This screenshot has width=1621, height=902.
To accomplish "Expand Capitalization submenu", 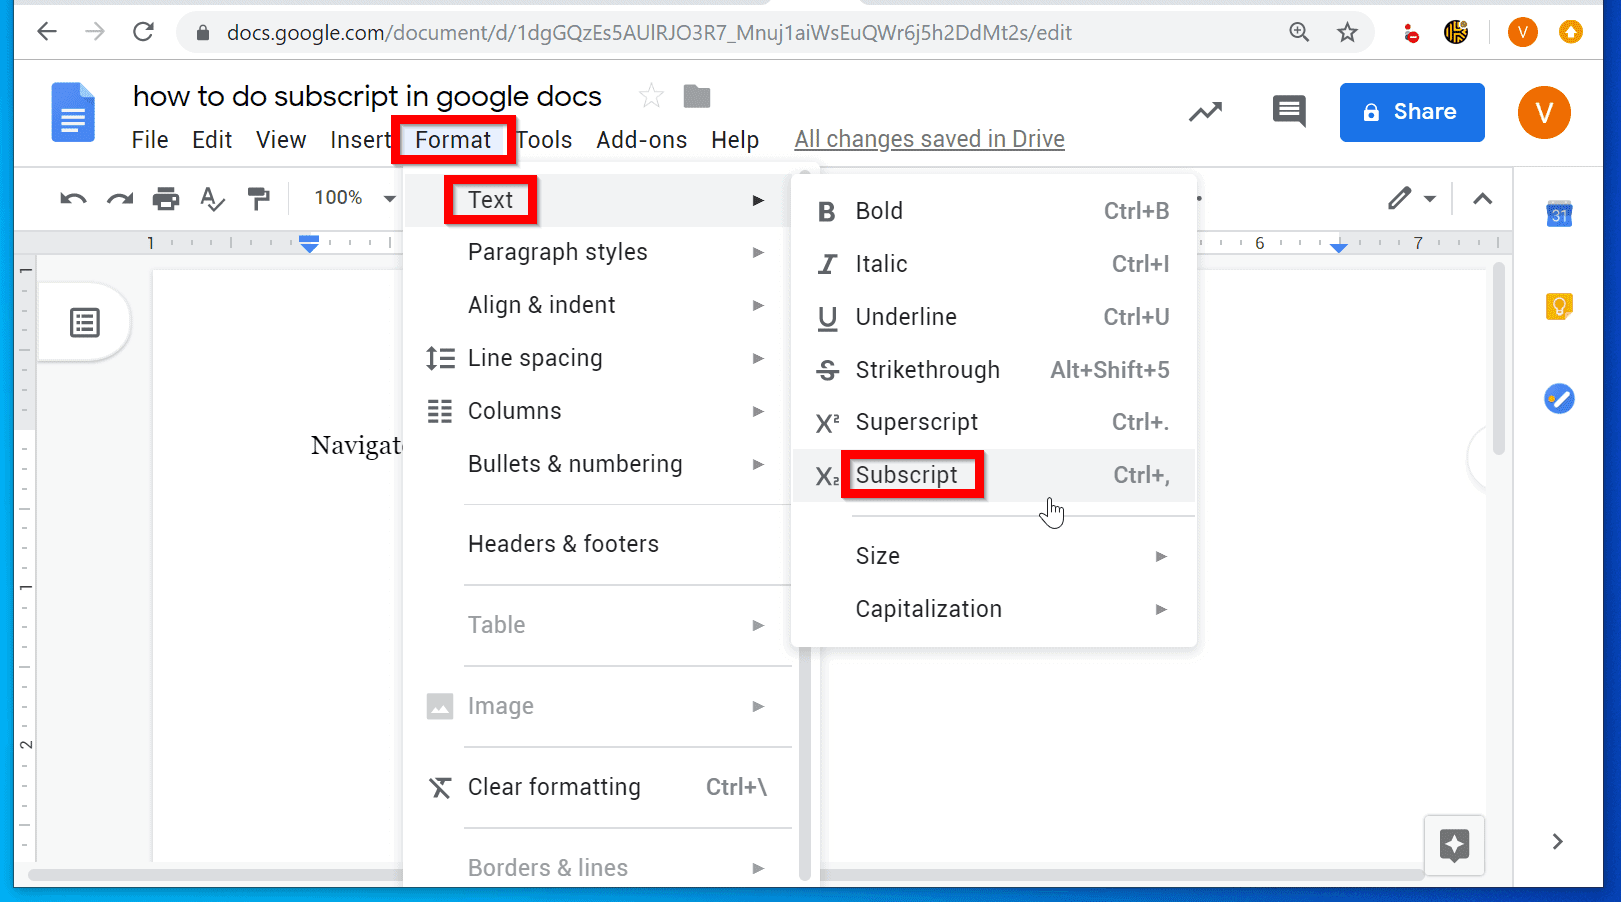I will (x=993, y=609).
